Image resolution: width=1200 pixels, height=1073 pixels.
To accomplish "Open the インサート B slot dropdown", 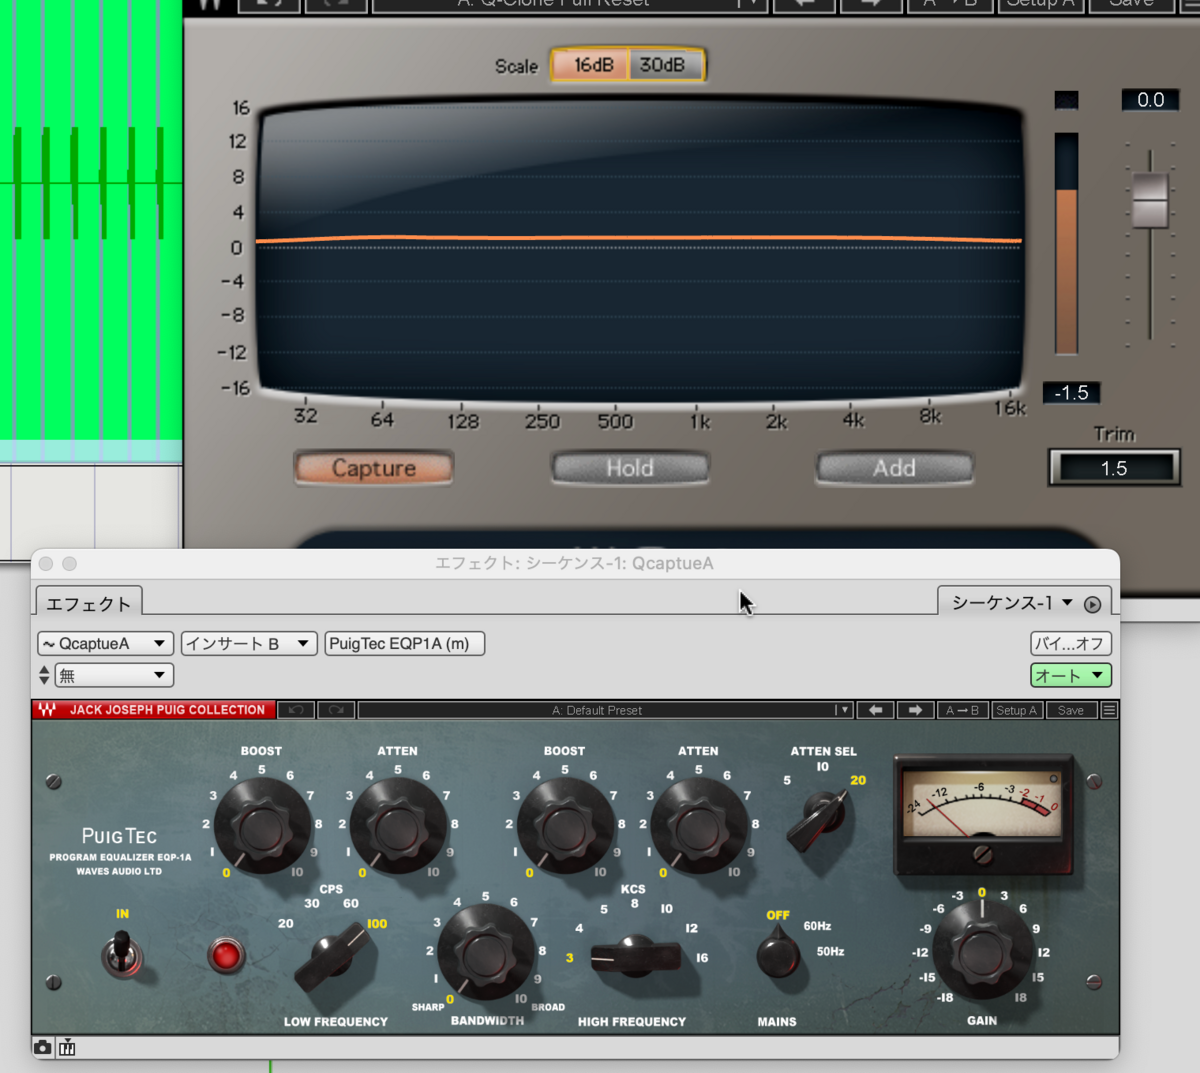I will tap(249, 644).
